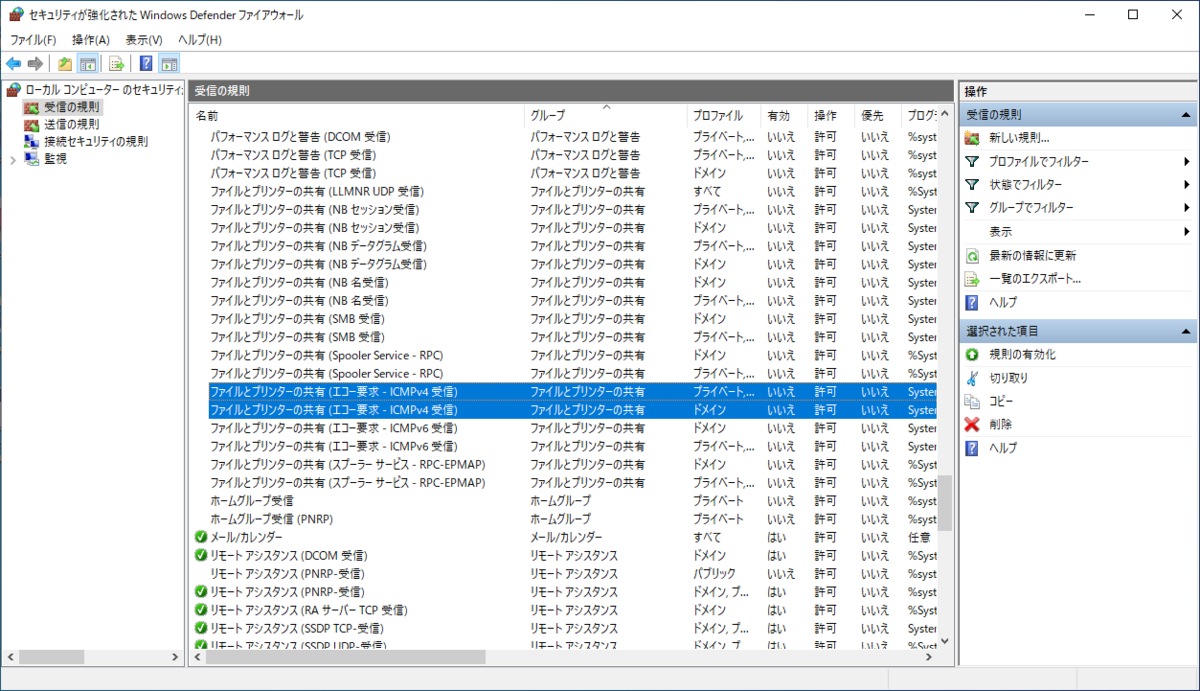
Task: Sort by the グループ column header
Action: click(606, 115)
